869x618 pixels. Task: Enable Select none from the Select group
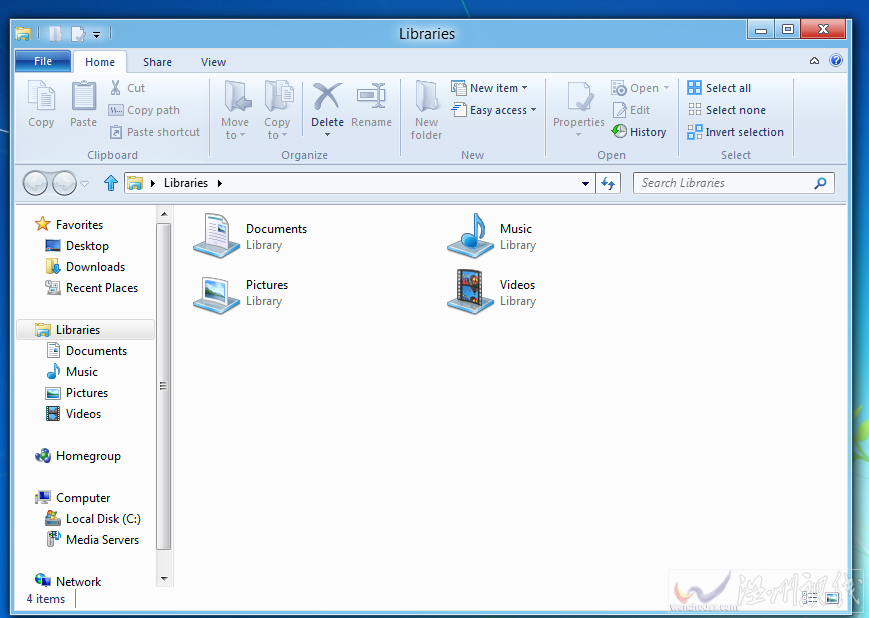pyautogui.click(x=727, y=110)
